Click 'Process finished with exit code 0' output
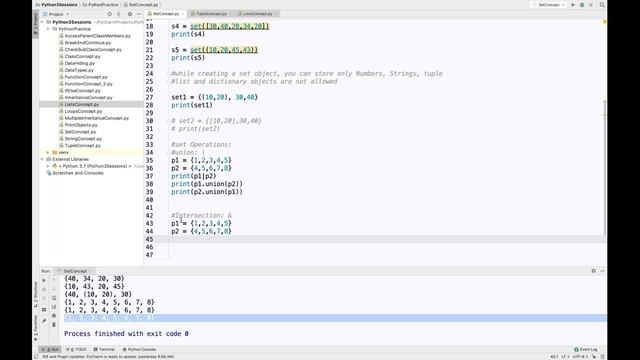The height and width of the screenshot is (360, 640). [x=126, y=334]
